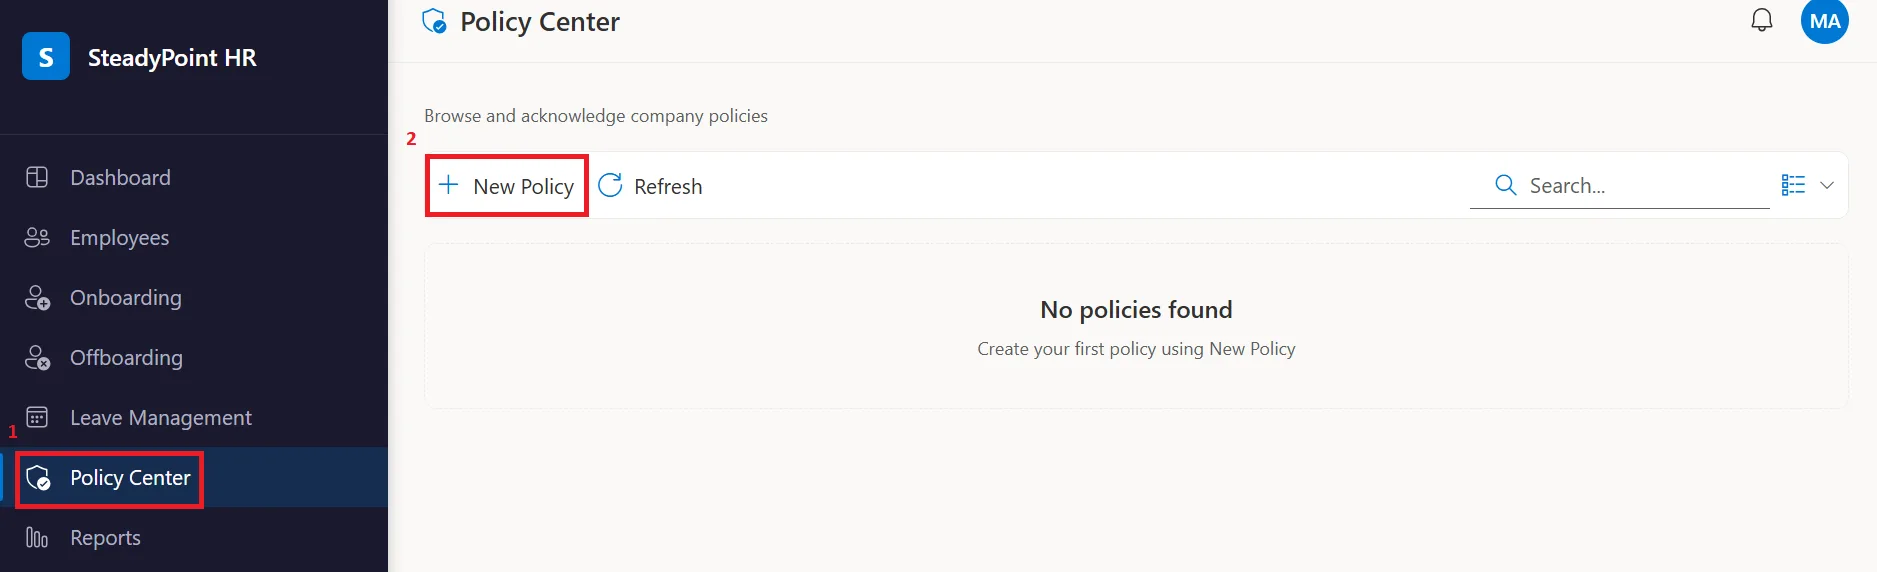Navigate to Offboarding
This screenshot has width=1877, height=572.
[194, 357]
